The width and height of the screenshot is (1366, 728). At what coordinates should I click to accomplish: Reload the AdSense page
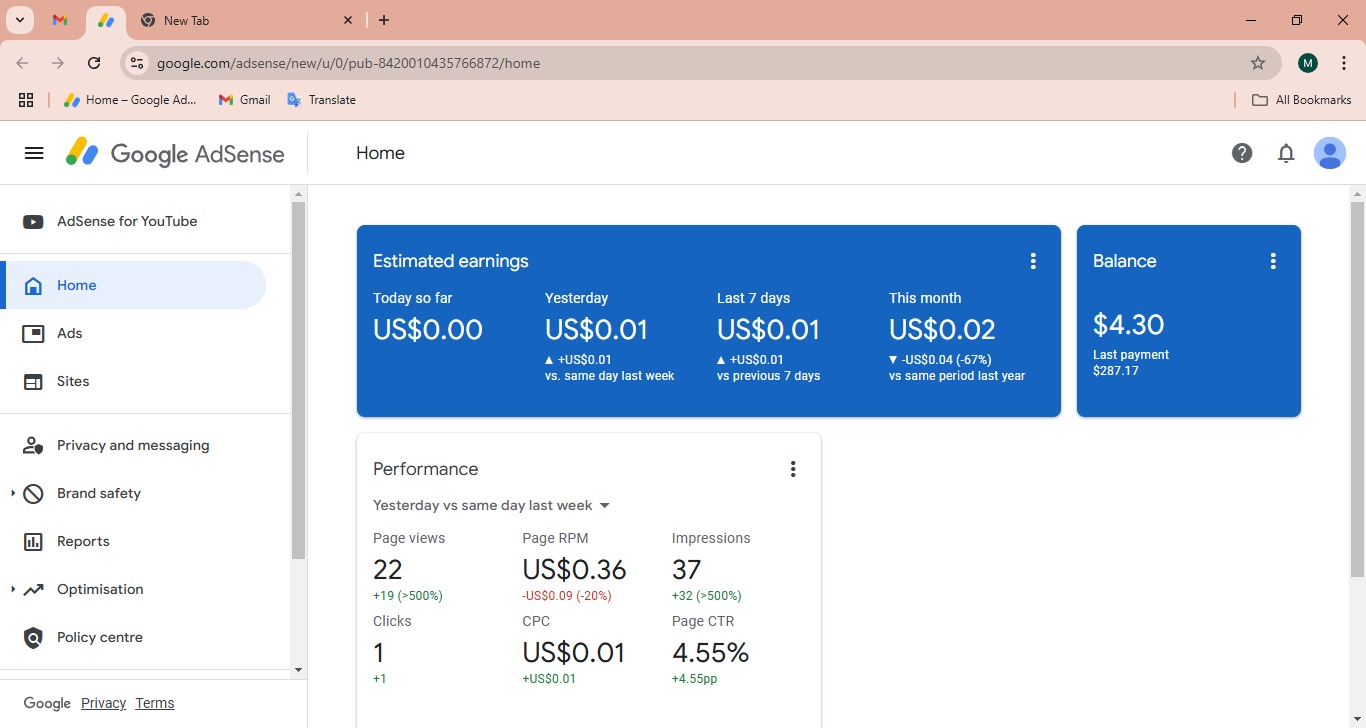94,63
